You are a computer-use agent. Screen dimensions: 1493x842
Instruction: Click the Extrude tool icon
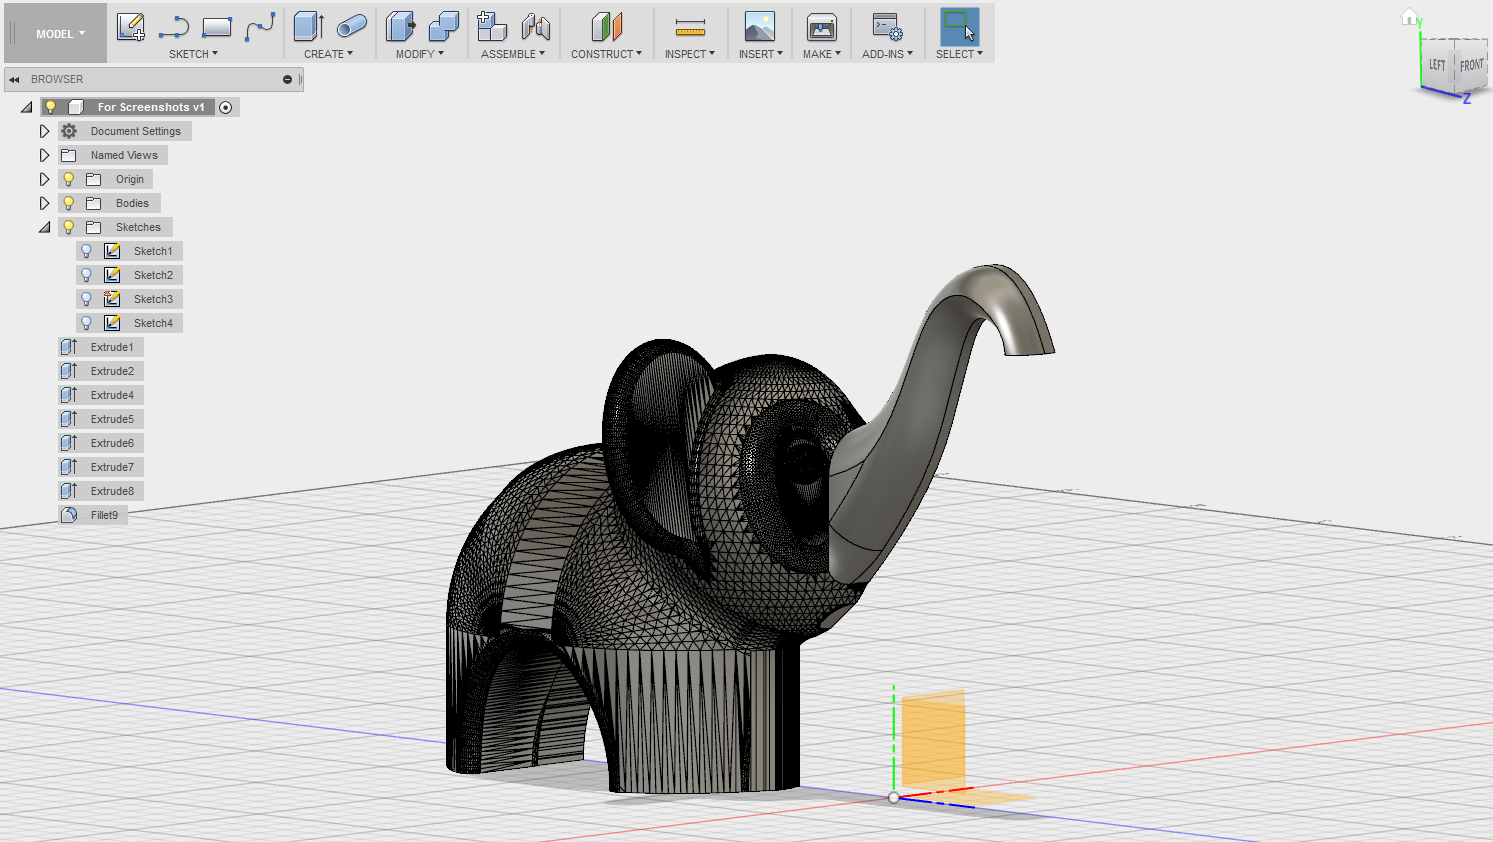coord(309,27)
